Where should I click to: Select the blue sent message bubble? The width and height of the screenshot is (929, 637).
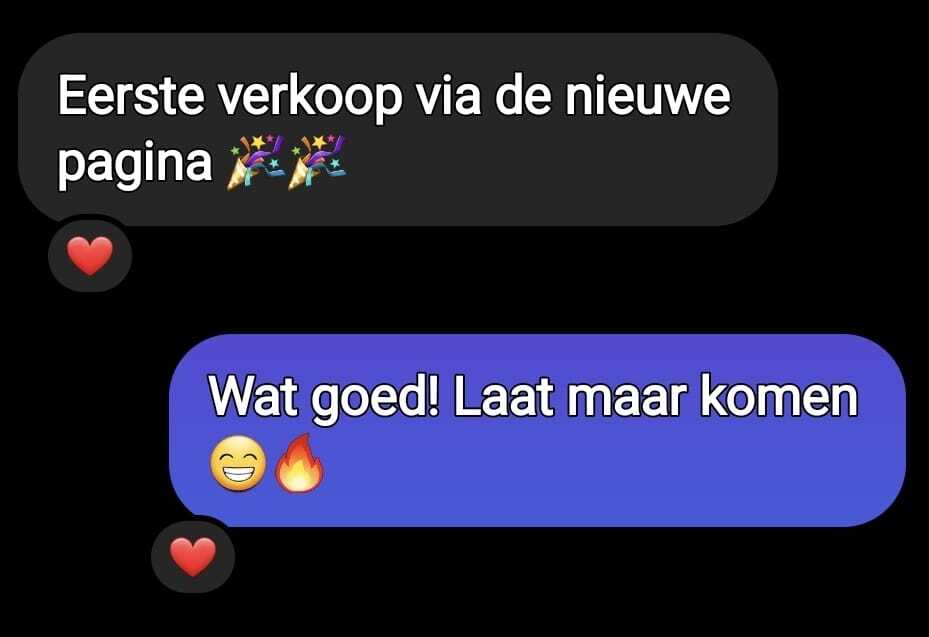(537, 430)
